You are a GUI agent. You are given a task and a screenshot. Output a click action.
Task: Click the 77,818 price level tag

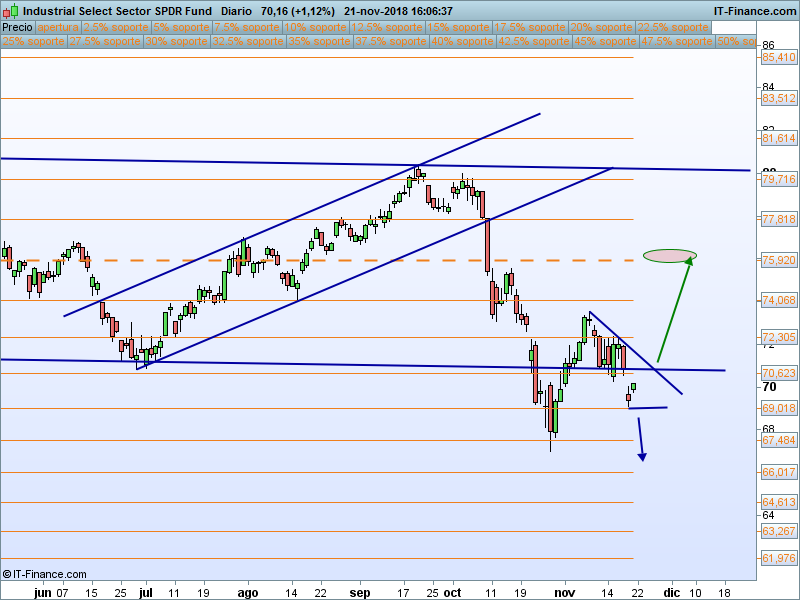779,219
